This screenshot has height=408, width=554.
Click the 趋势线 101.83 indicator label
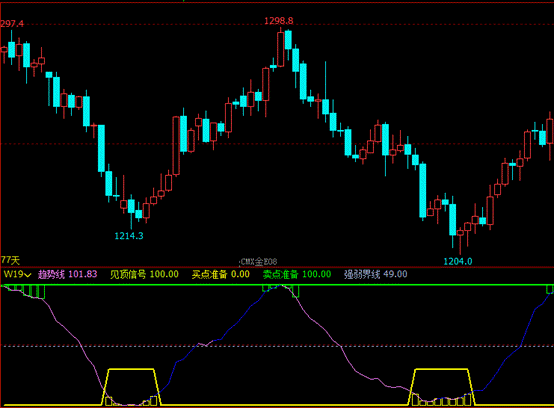tap(67, 274)
